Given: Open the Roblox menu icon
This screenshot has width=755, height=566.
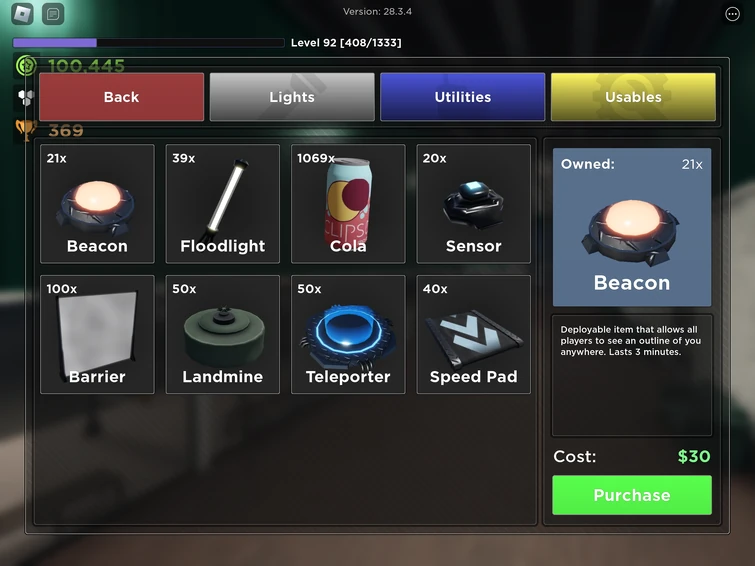Looking at the screenshot, I should 22,14.
